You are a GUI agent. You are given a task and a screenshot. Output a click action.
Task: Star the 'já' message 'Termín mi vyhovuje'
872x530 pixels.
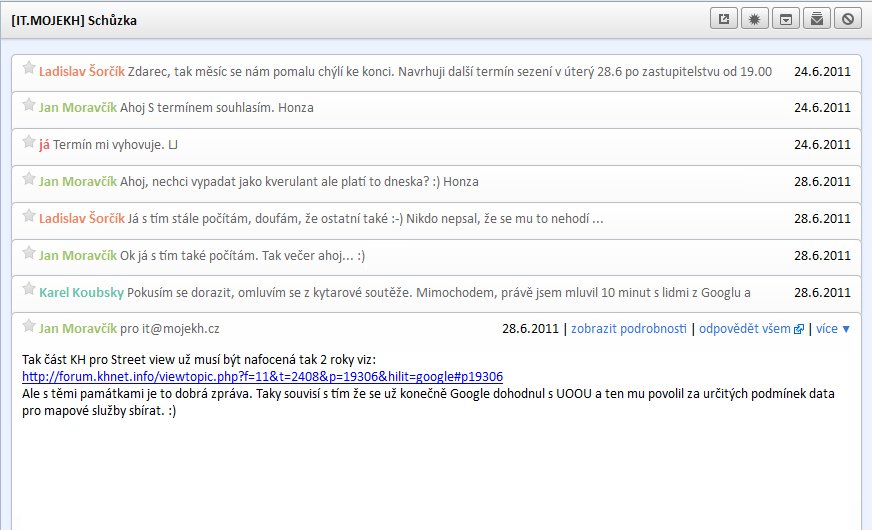tap(28, 142)
